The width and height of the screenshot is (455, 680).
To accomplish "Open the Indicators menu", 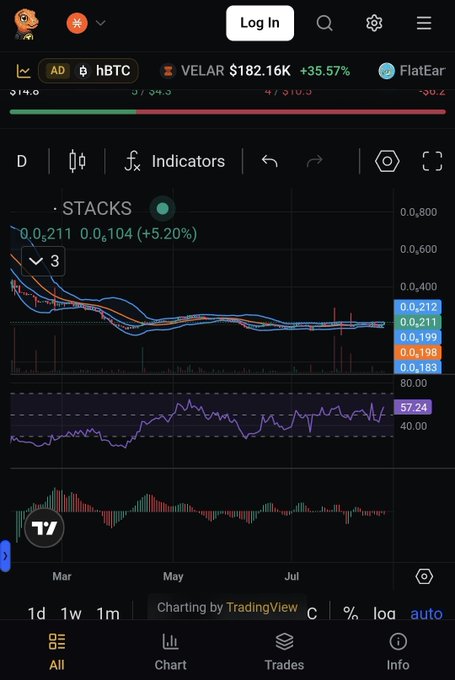I will tap(174, 161).
